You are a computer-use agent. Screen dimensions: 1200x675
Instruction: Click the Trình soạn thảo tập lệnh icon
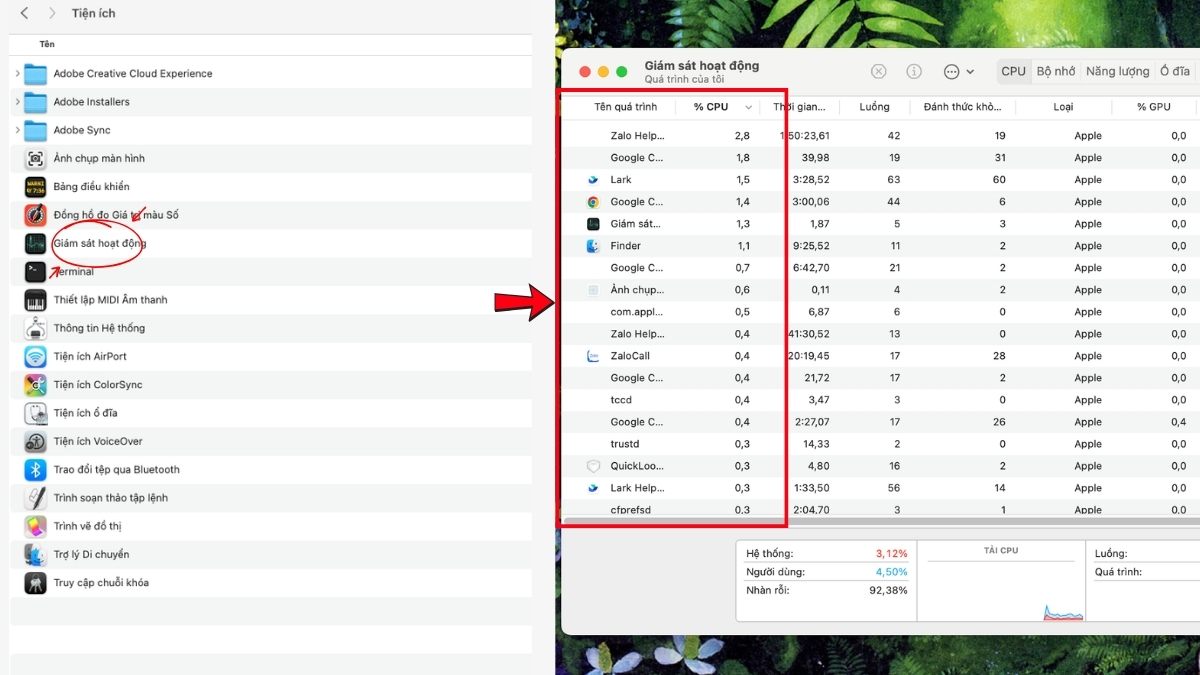36,498
